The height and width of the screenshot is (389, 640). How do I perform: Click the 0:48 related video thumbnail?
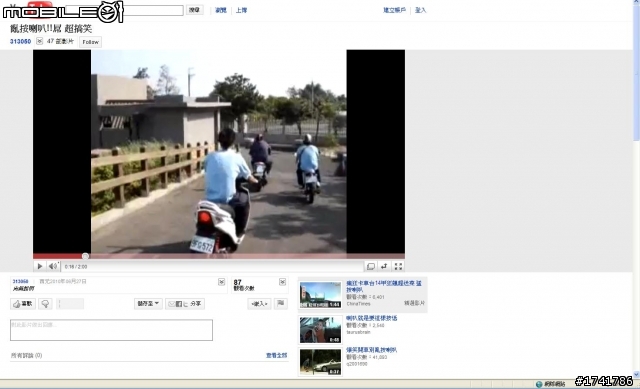coord(320,330)
